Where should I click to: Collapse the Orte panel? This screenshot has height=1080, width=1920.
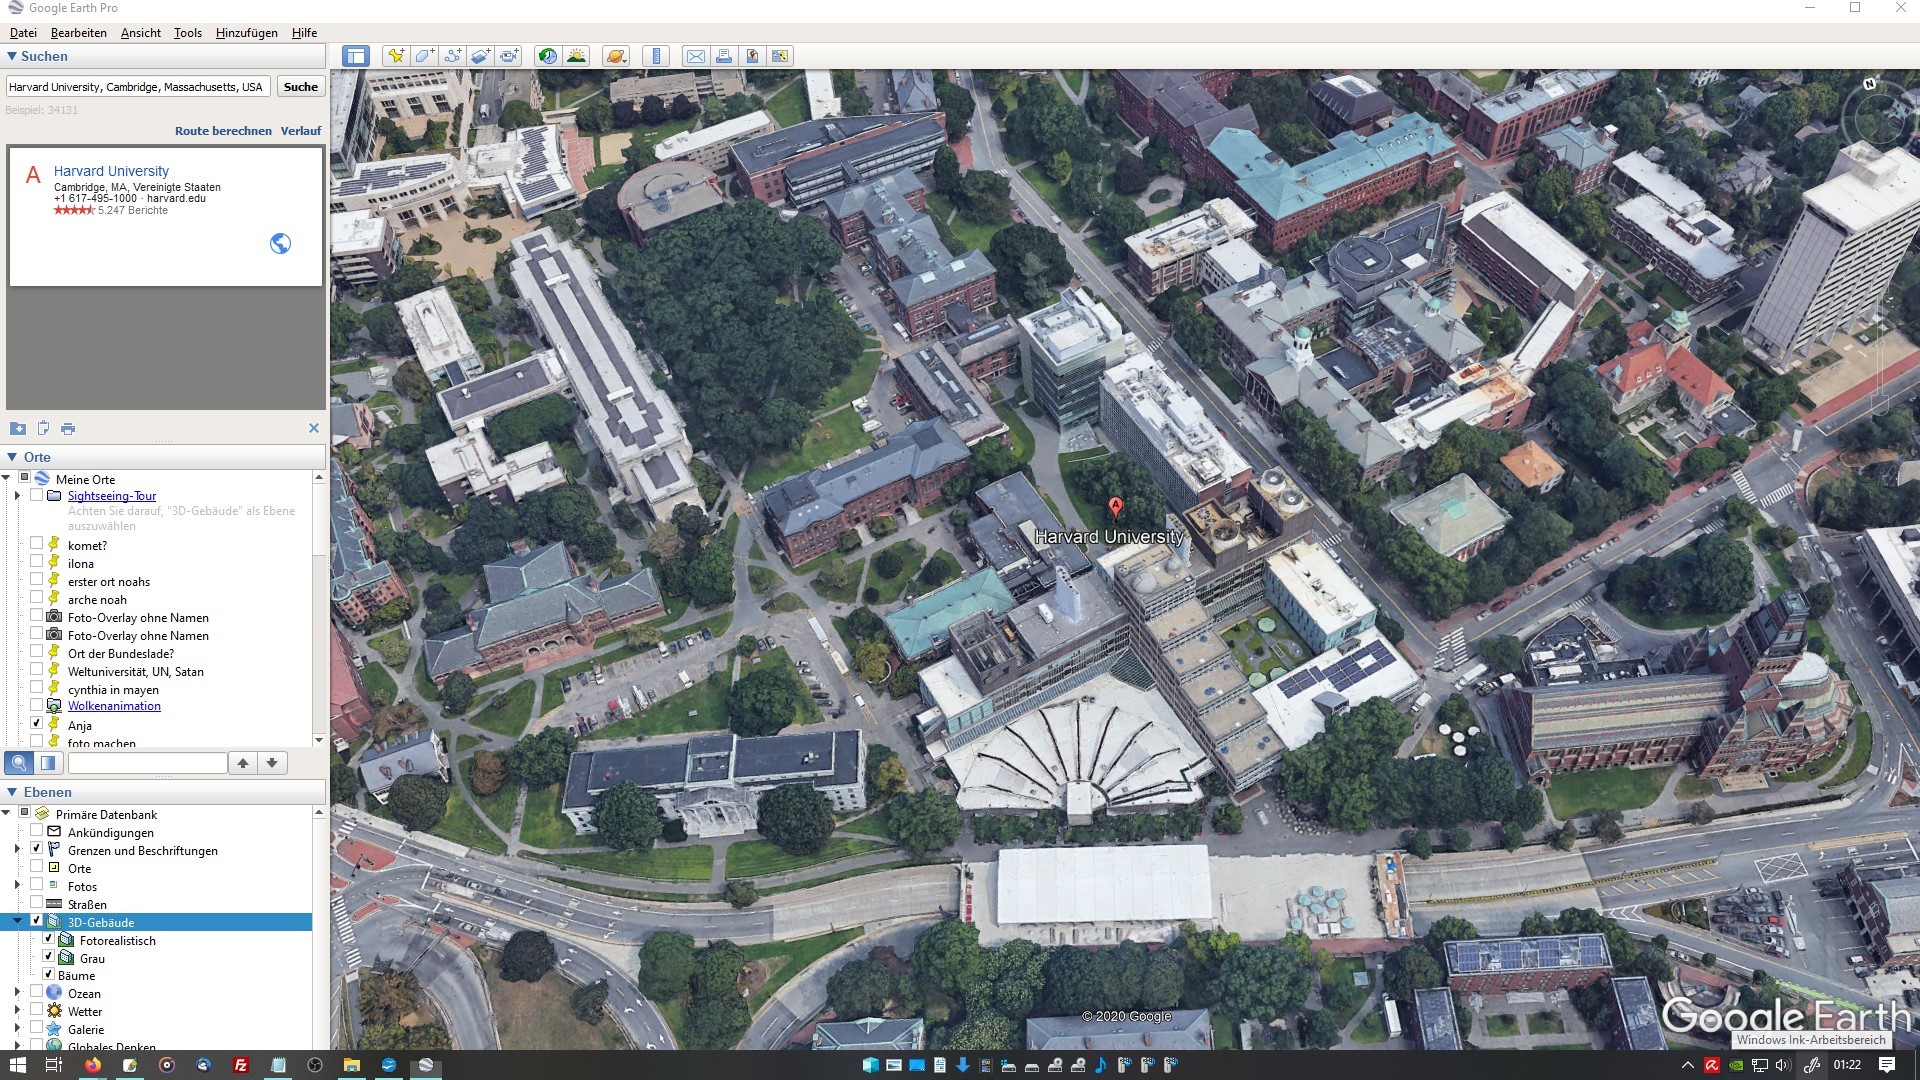point(12,457)
